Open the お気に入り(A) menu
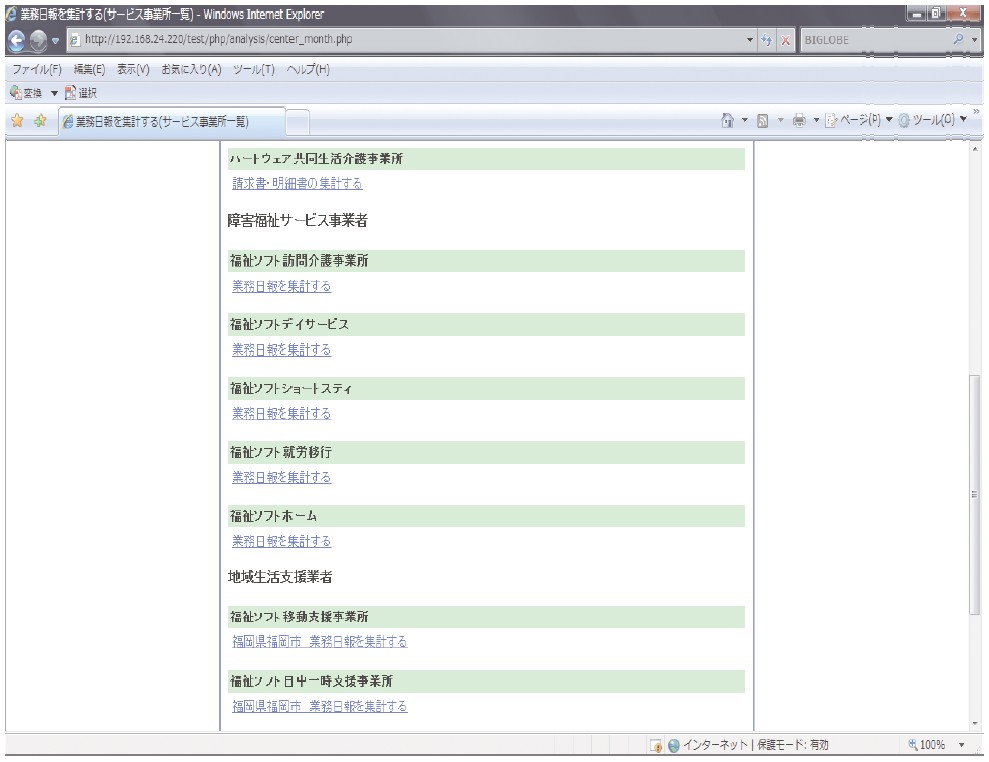 191,69
